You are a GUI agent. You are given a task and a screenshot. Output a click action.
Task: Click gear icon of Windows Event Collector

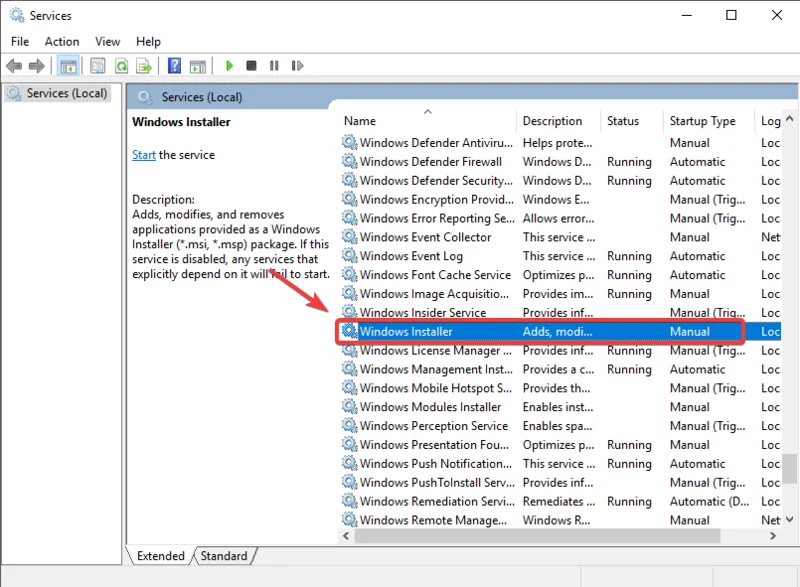[x=349, y=237]
